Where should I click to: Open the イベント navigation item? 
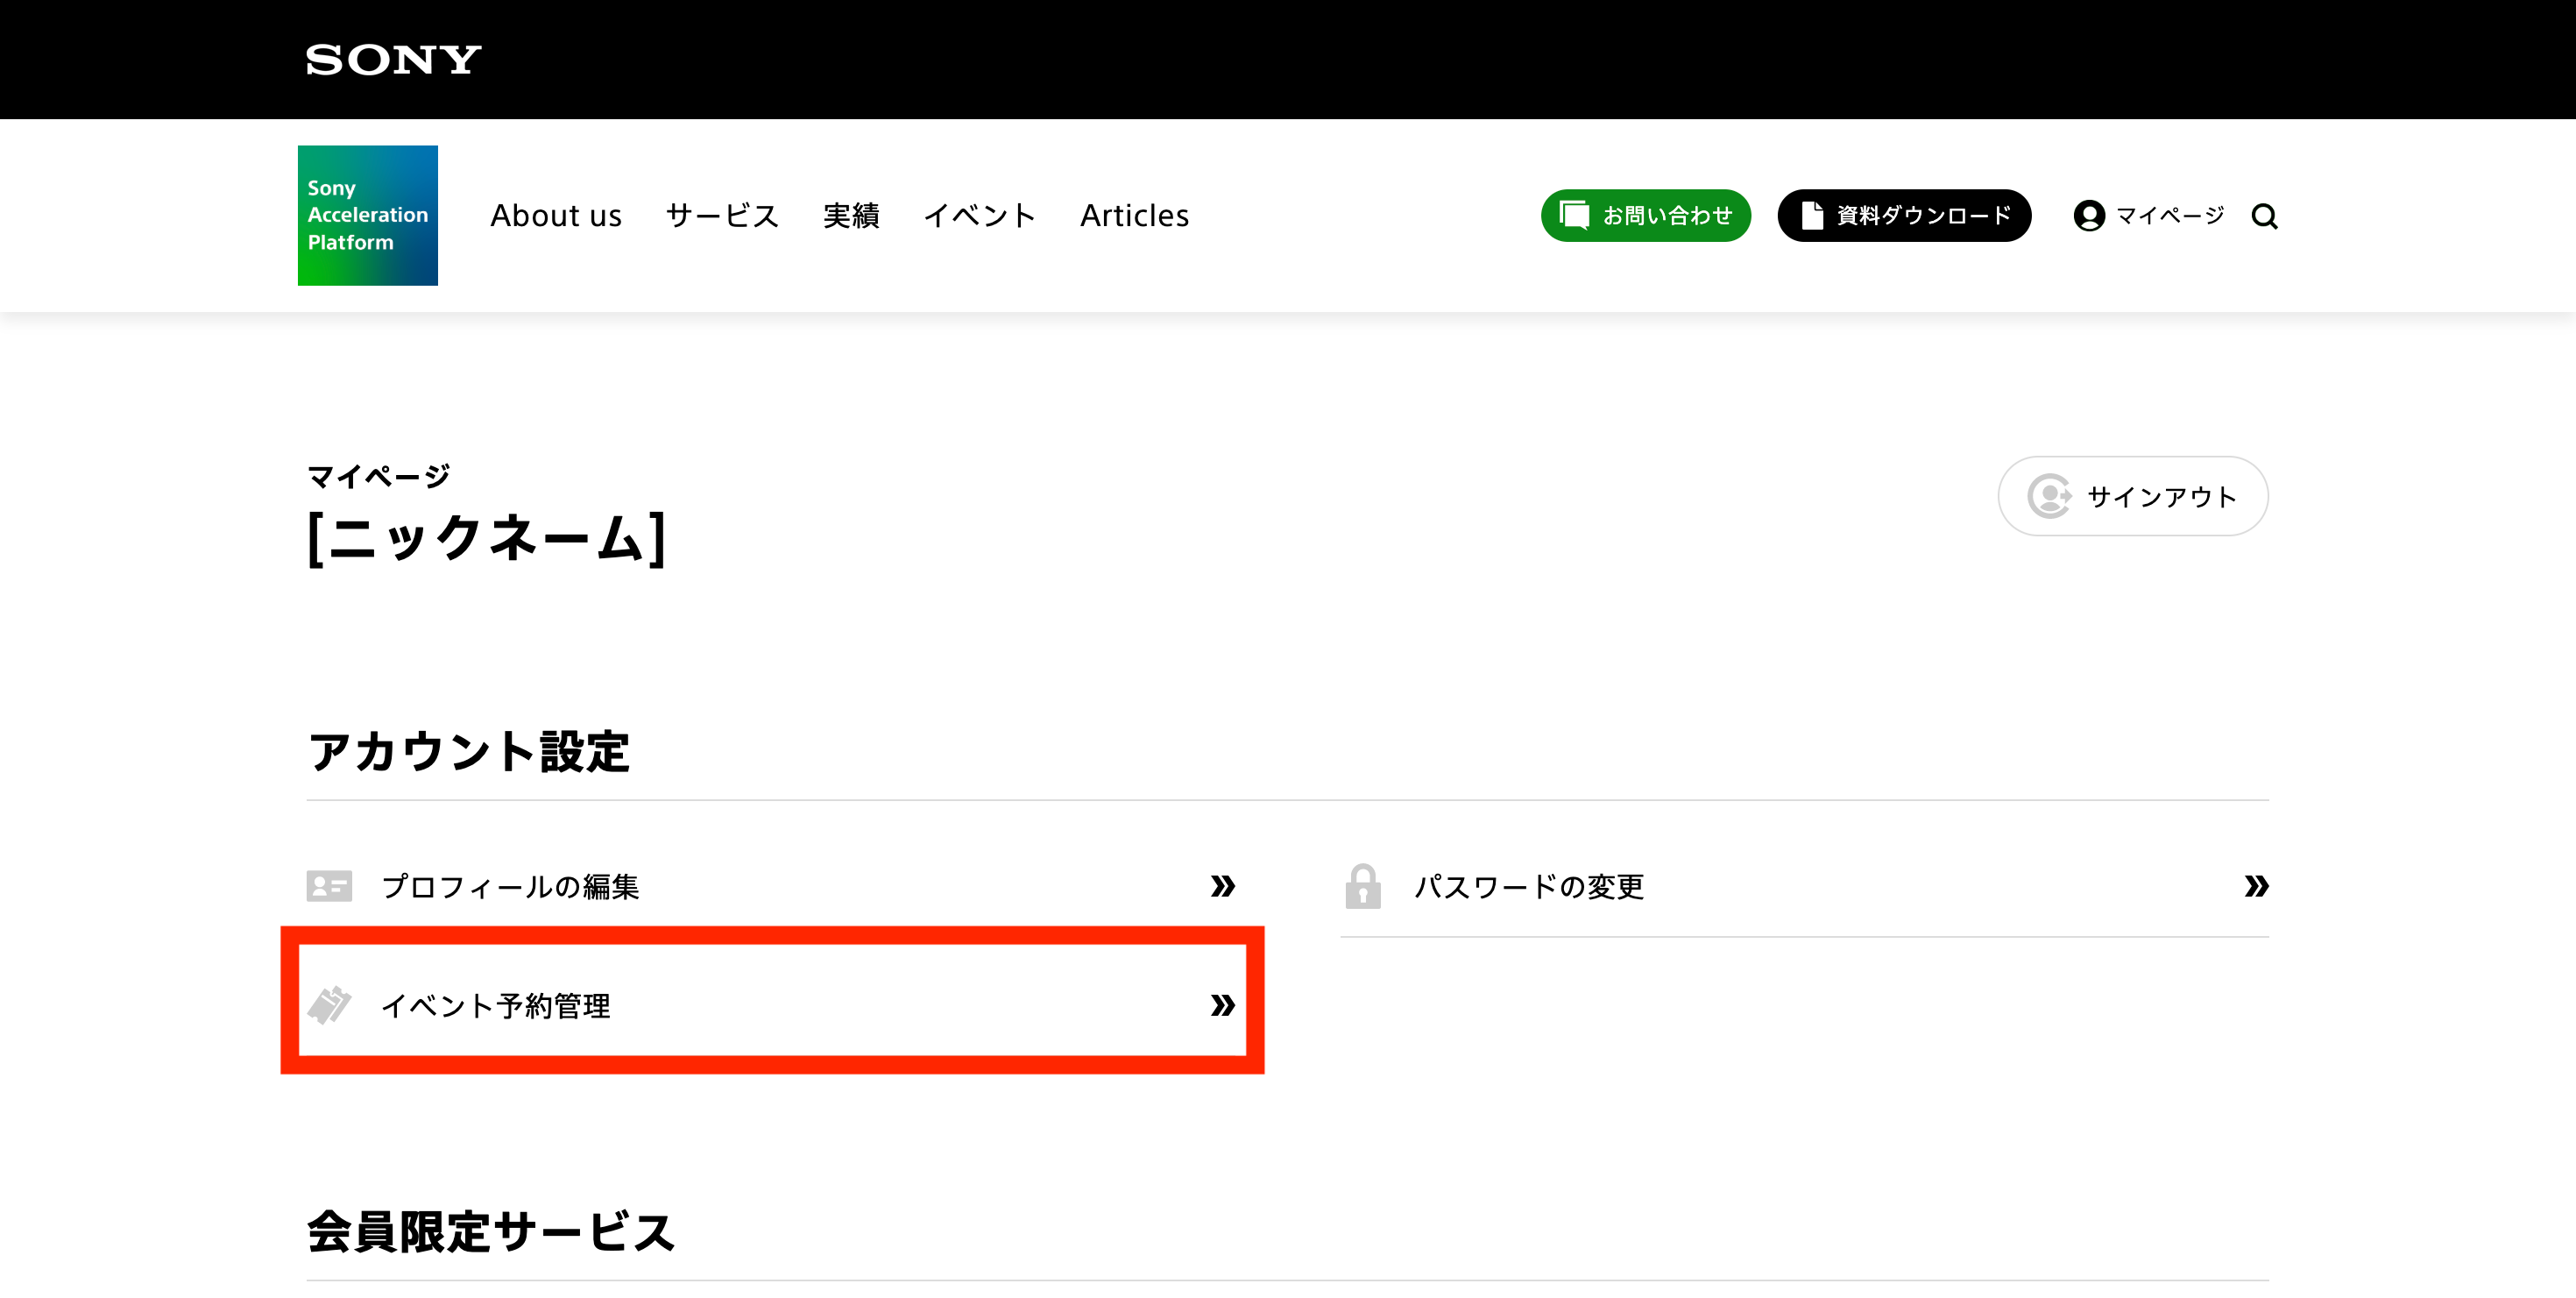979,216
